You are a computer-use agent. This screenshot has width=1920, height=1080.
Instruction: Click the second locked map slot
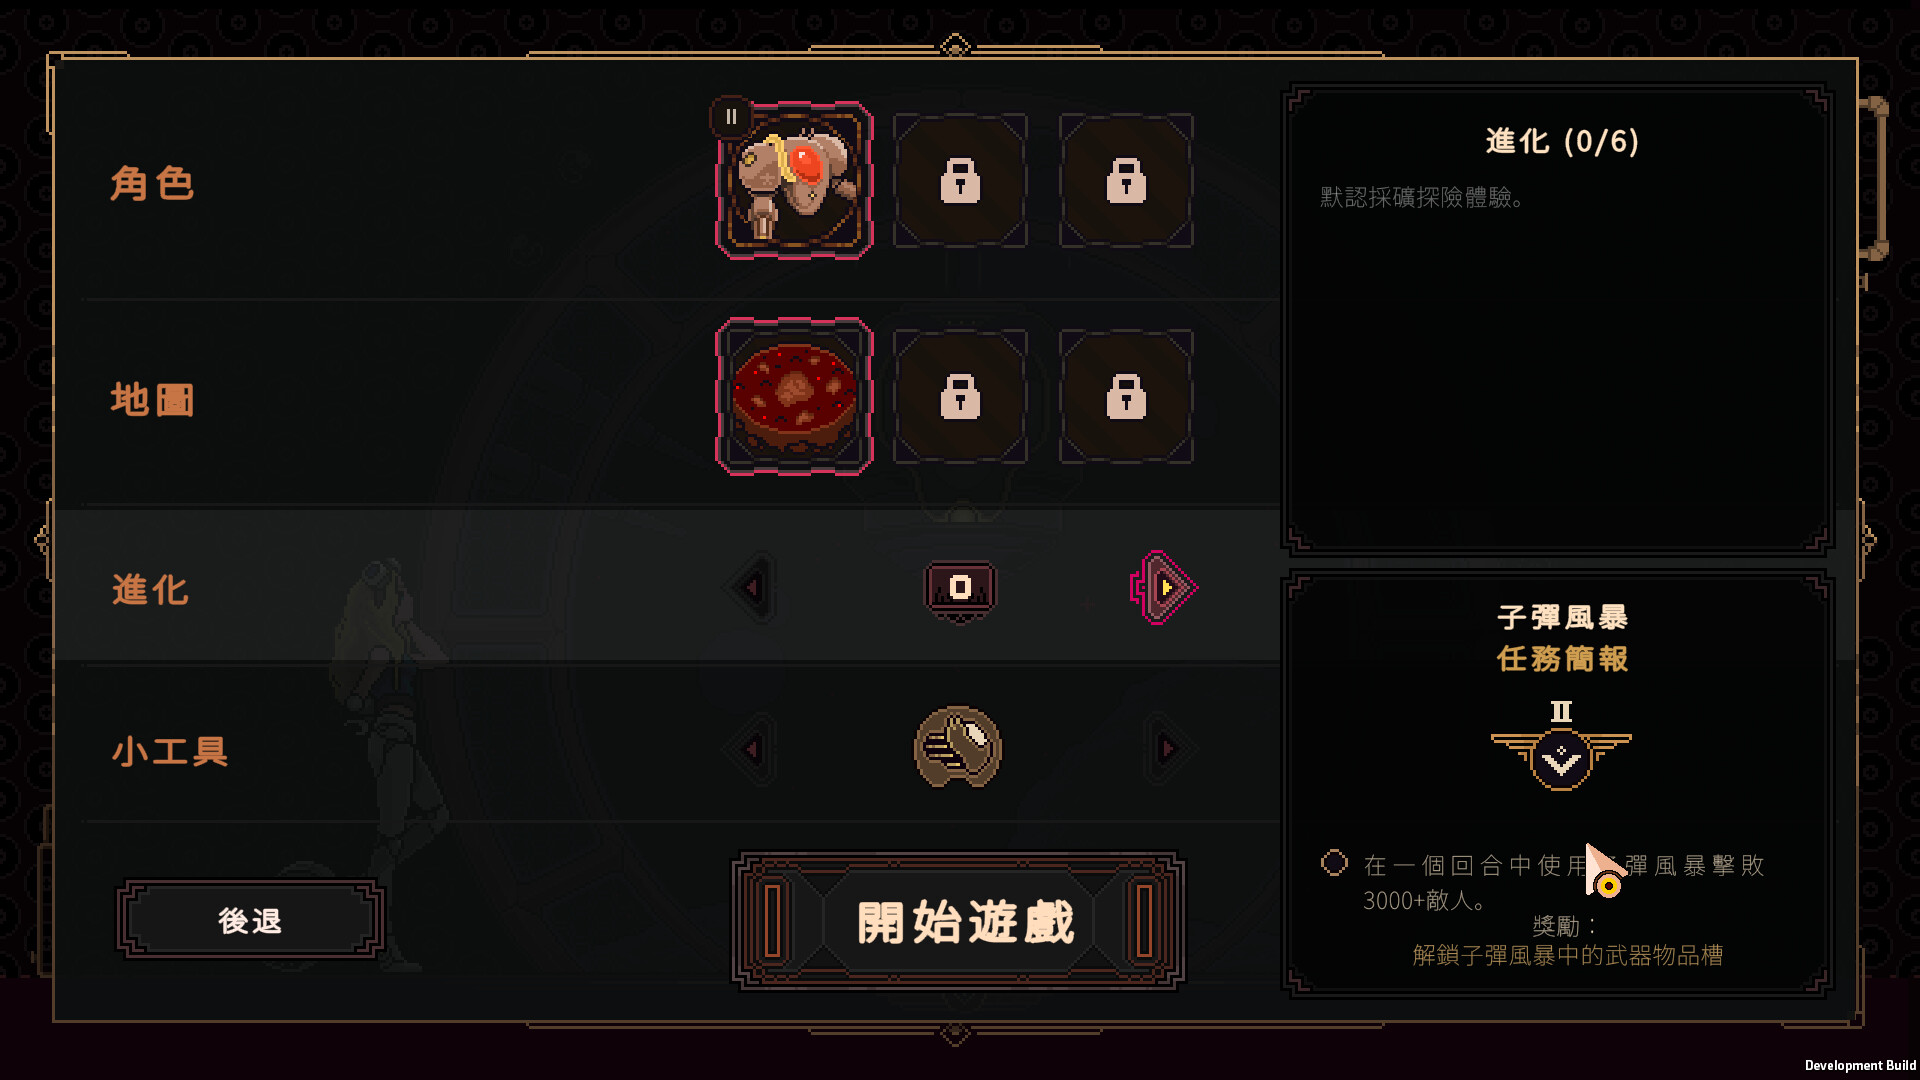[960, 397]
